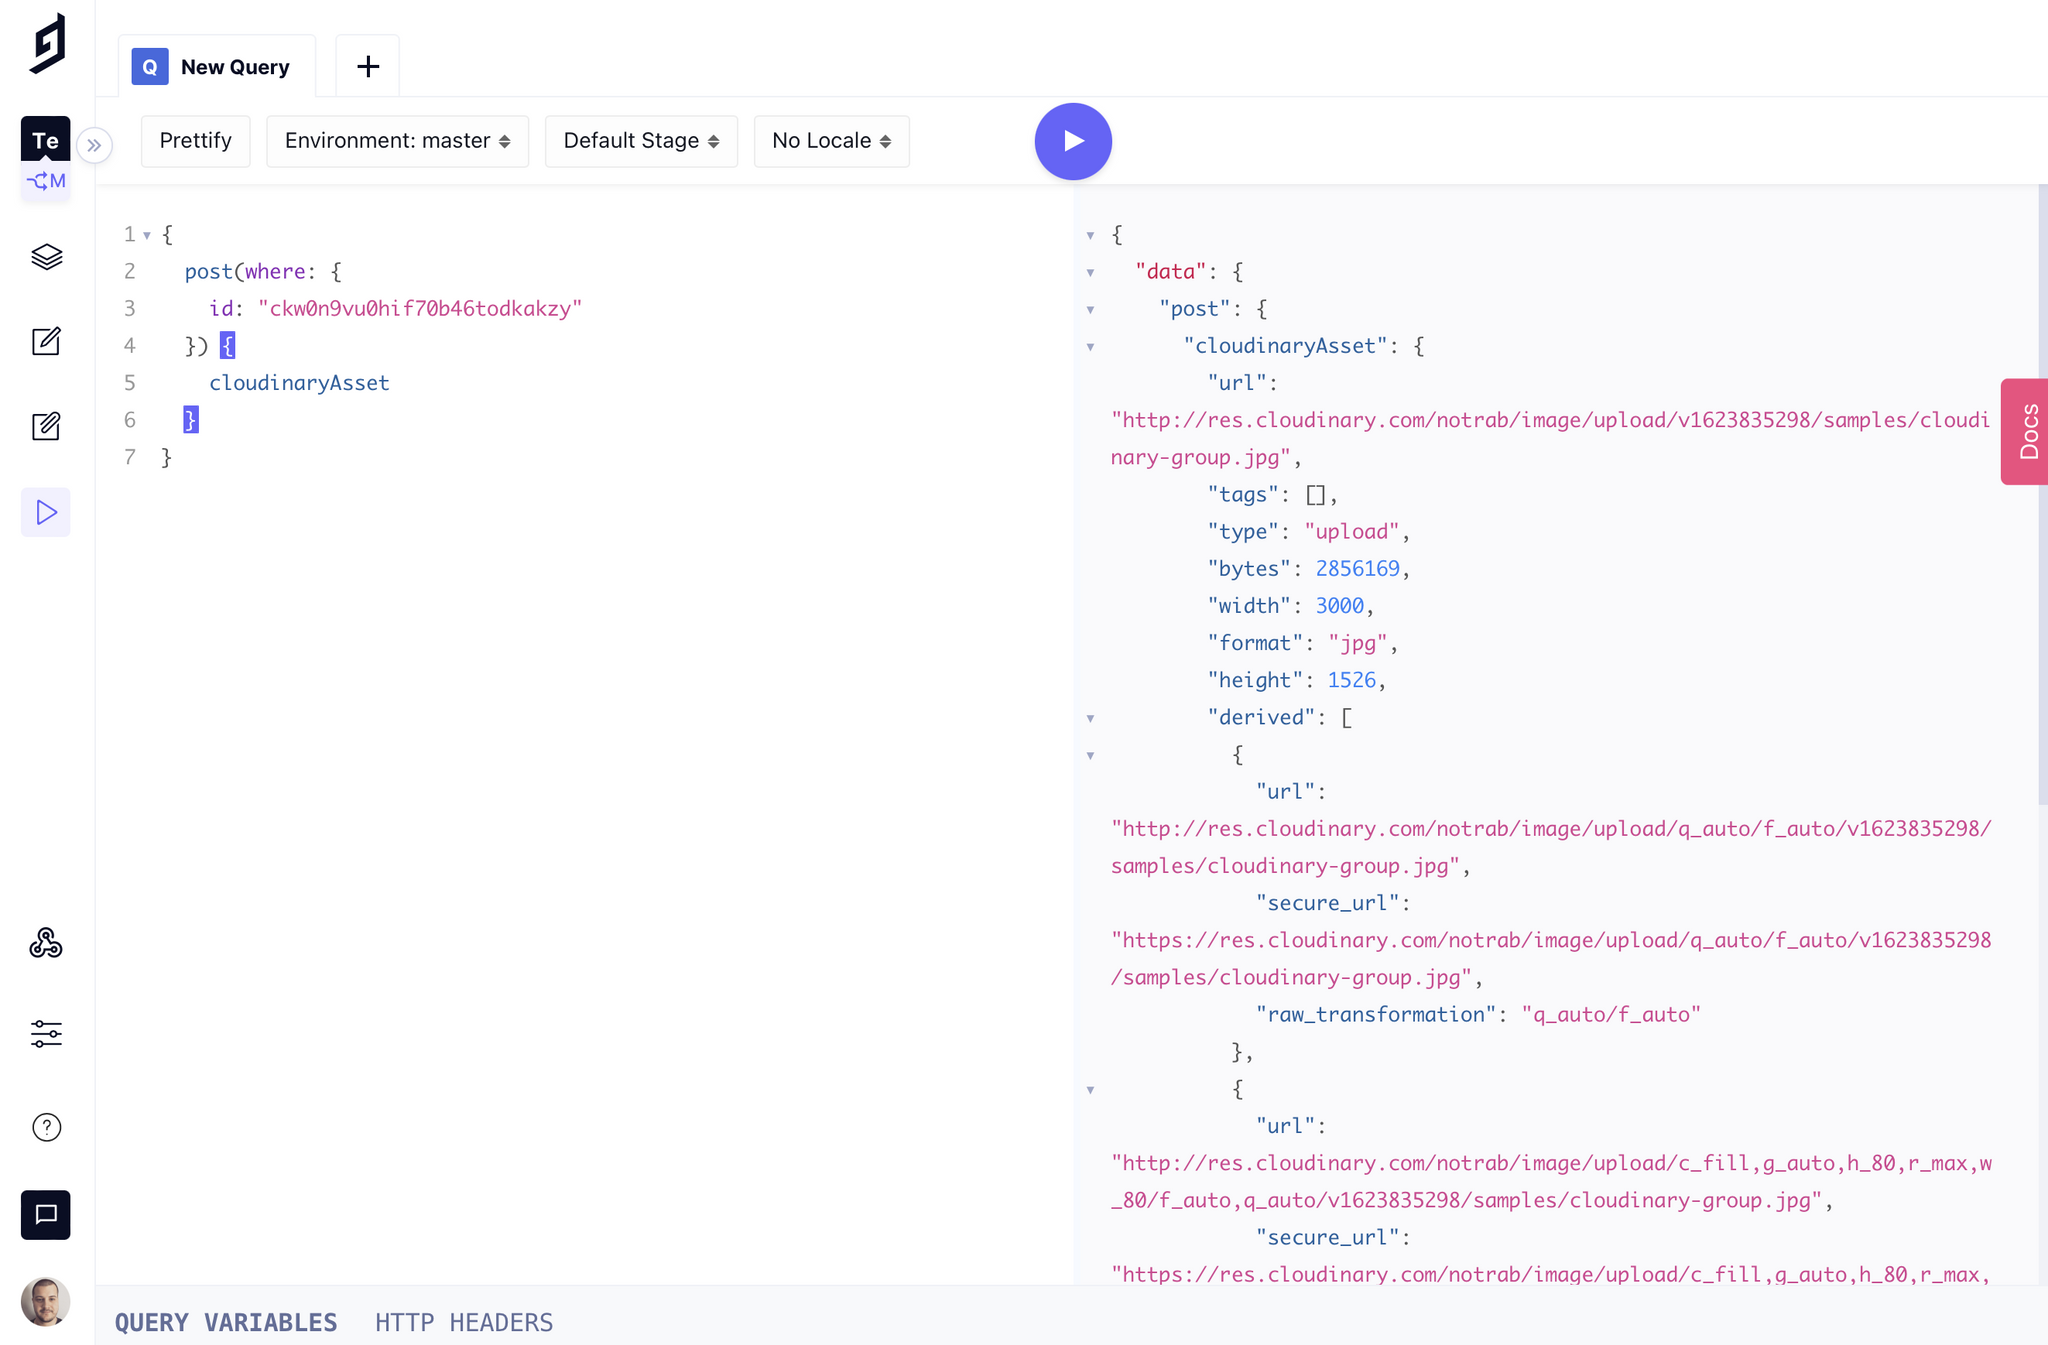The height and width of the screenshot is (1345, 2048).
Task: Open the Default Stage dropdown
Action: (x=640, y=141)
